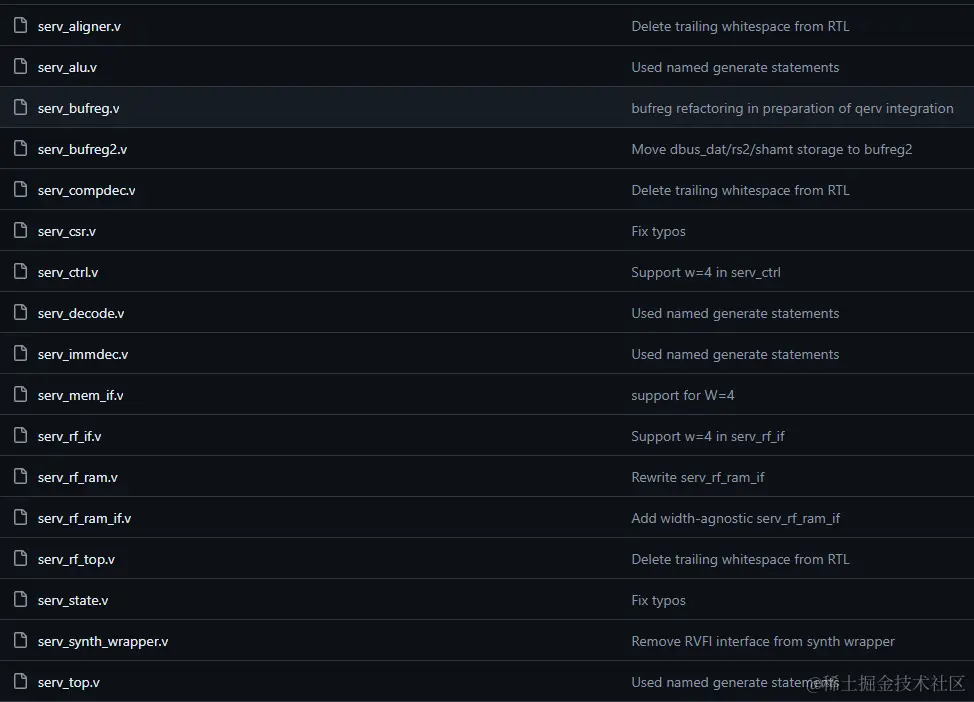View commit 'Remove RVFI interface from synth wrapper'
Screen dimensions: 974x702
(762, 641)
